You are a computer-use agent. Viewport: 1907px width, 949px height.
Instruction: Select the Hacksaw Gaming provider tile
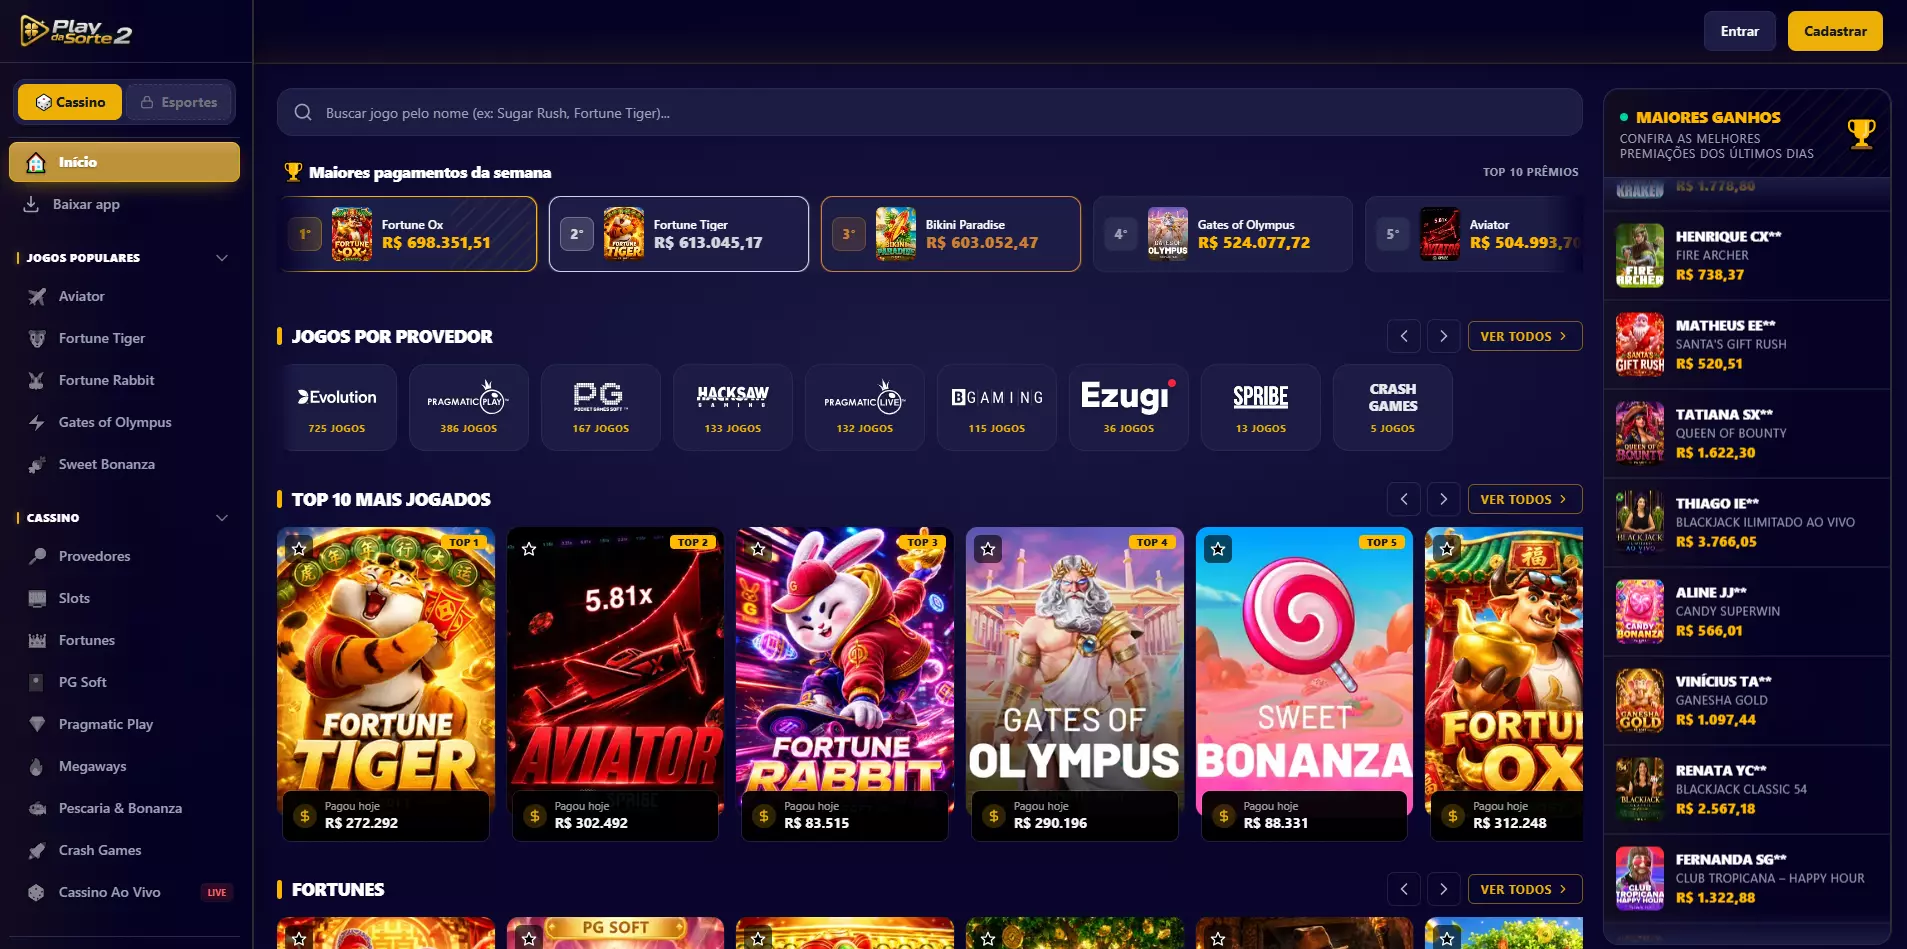tap(733, 408)
